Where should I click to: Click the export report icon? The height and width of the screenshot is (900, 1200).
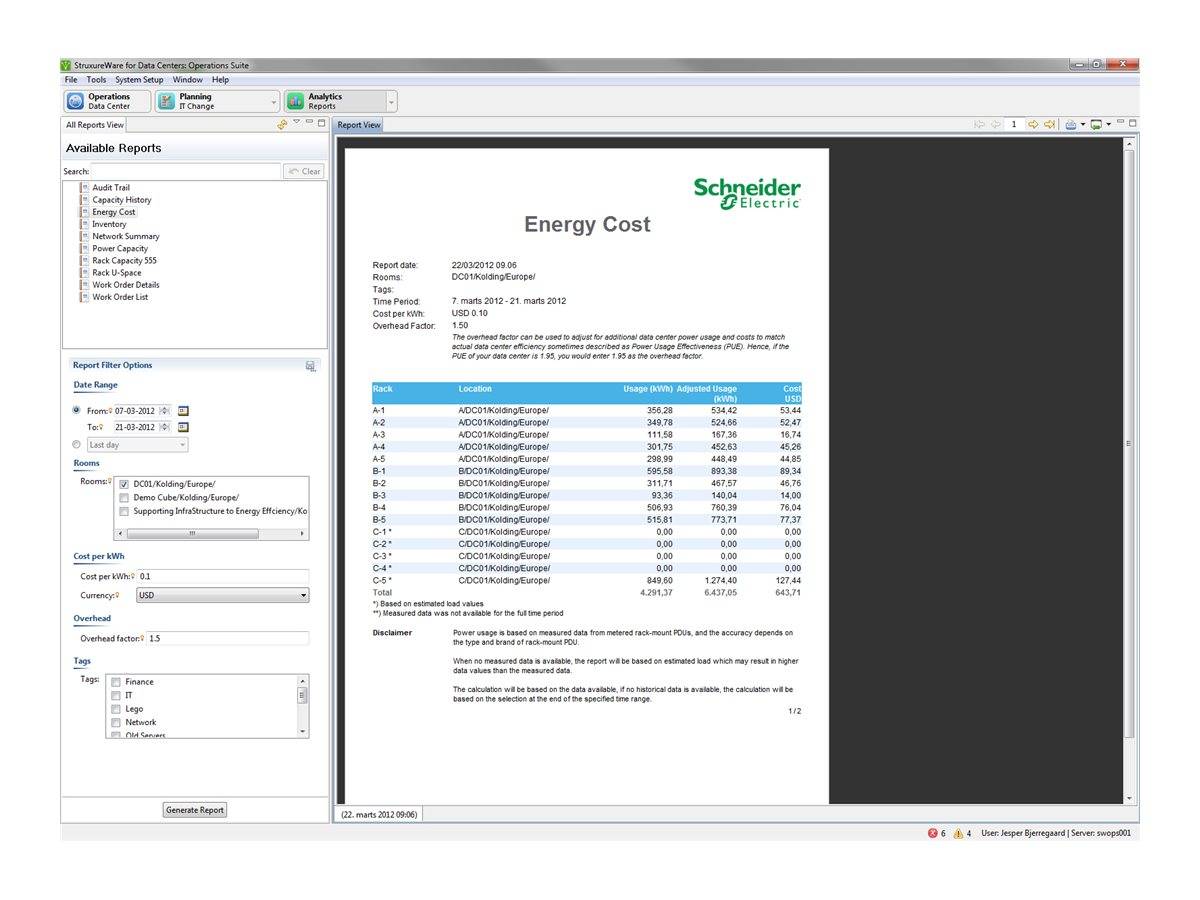pos(1096,124)
